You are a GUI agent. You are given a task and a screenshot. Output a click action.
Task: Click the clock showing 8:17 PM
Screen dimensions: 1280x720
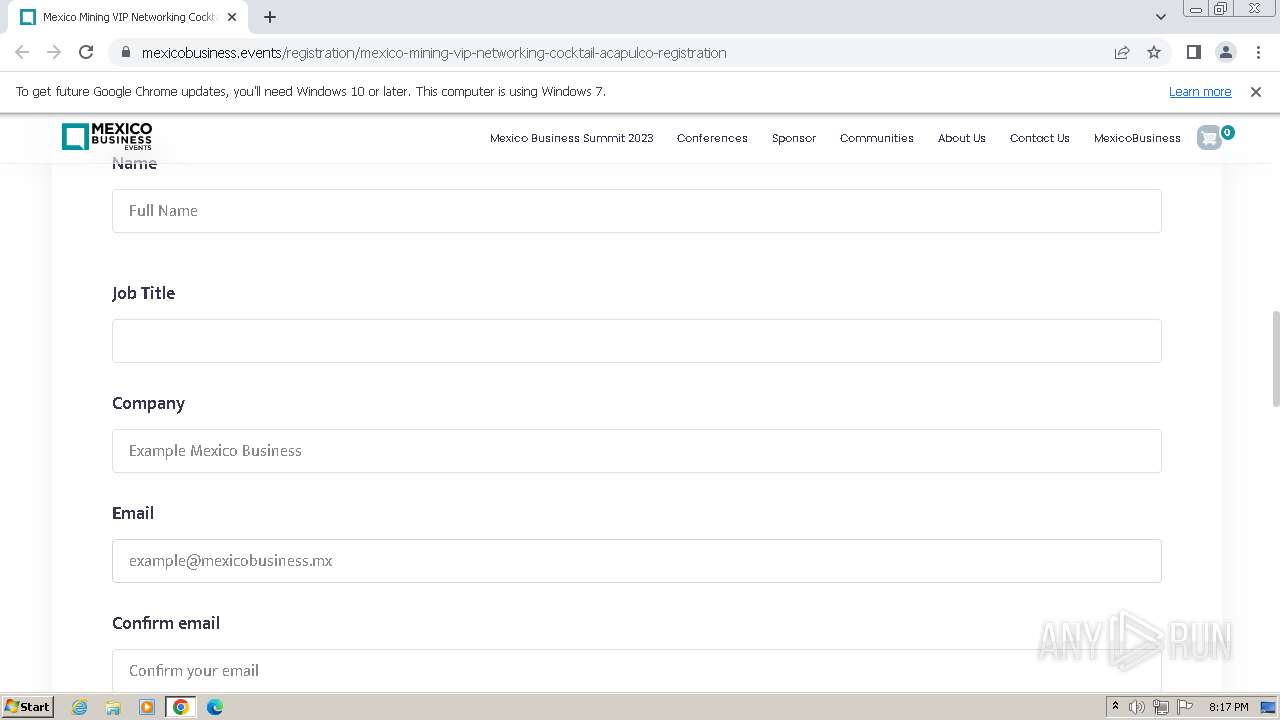coord(1228,707)
